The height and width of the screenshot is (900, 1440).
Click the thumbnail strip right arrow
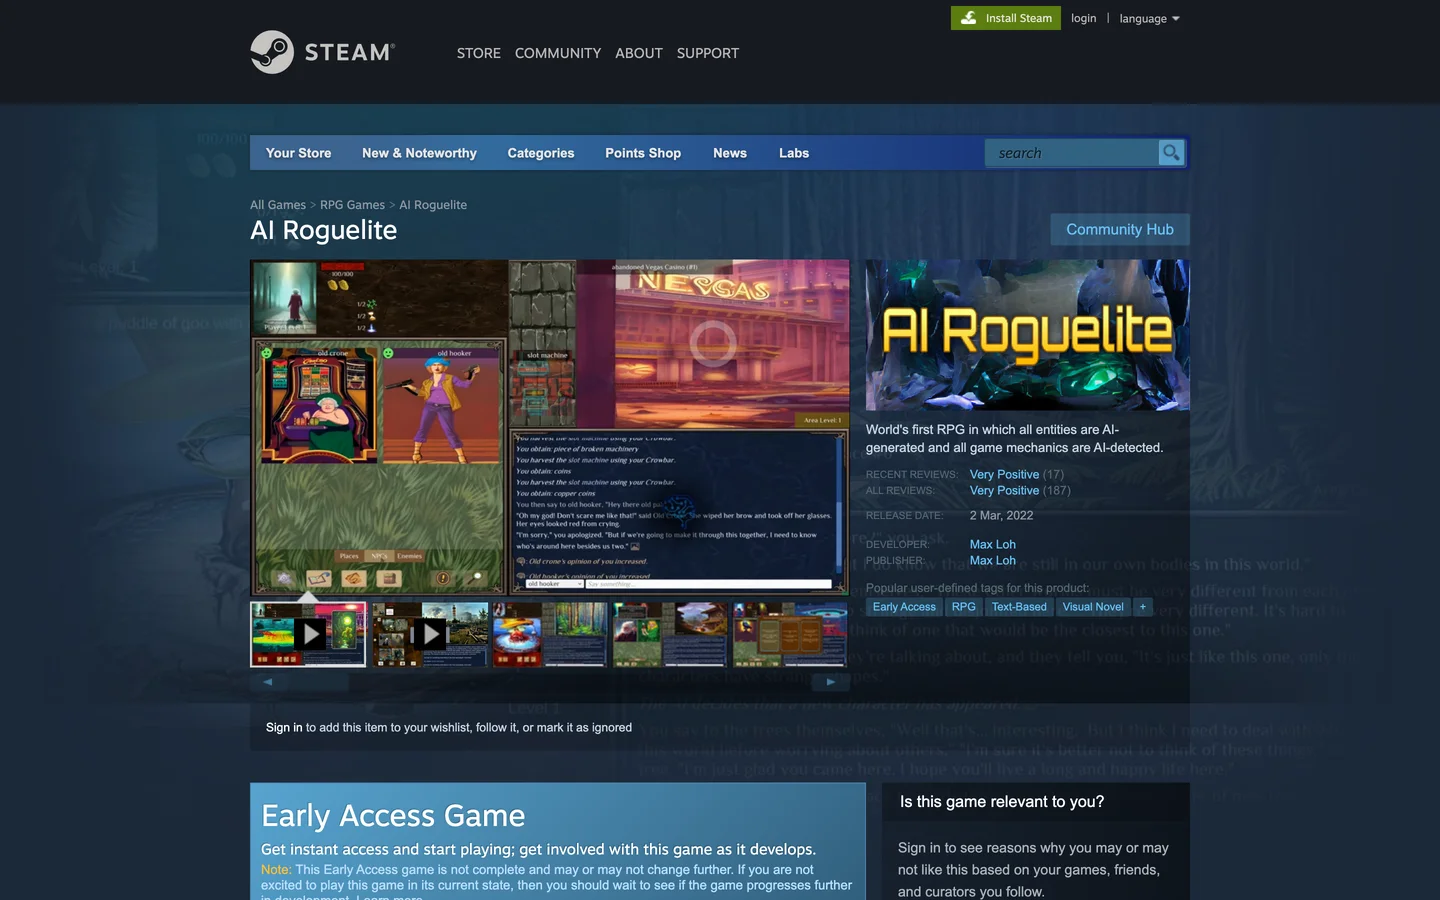830,682
